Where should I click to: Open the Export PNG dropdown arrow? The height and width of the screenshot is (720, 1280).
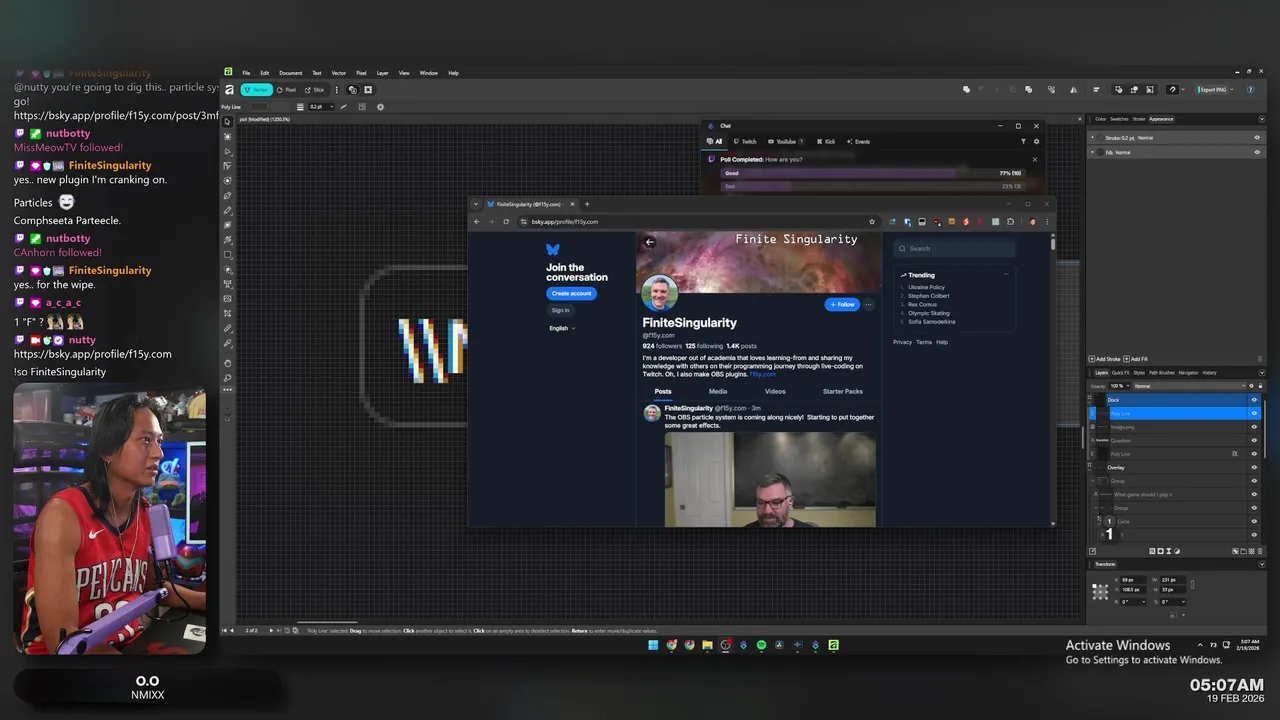coord(1232,89)
